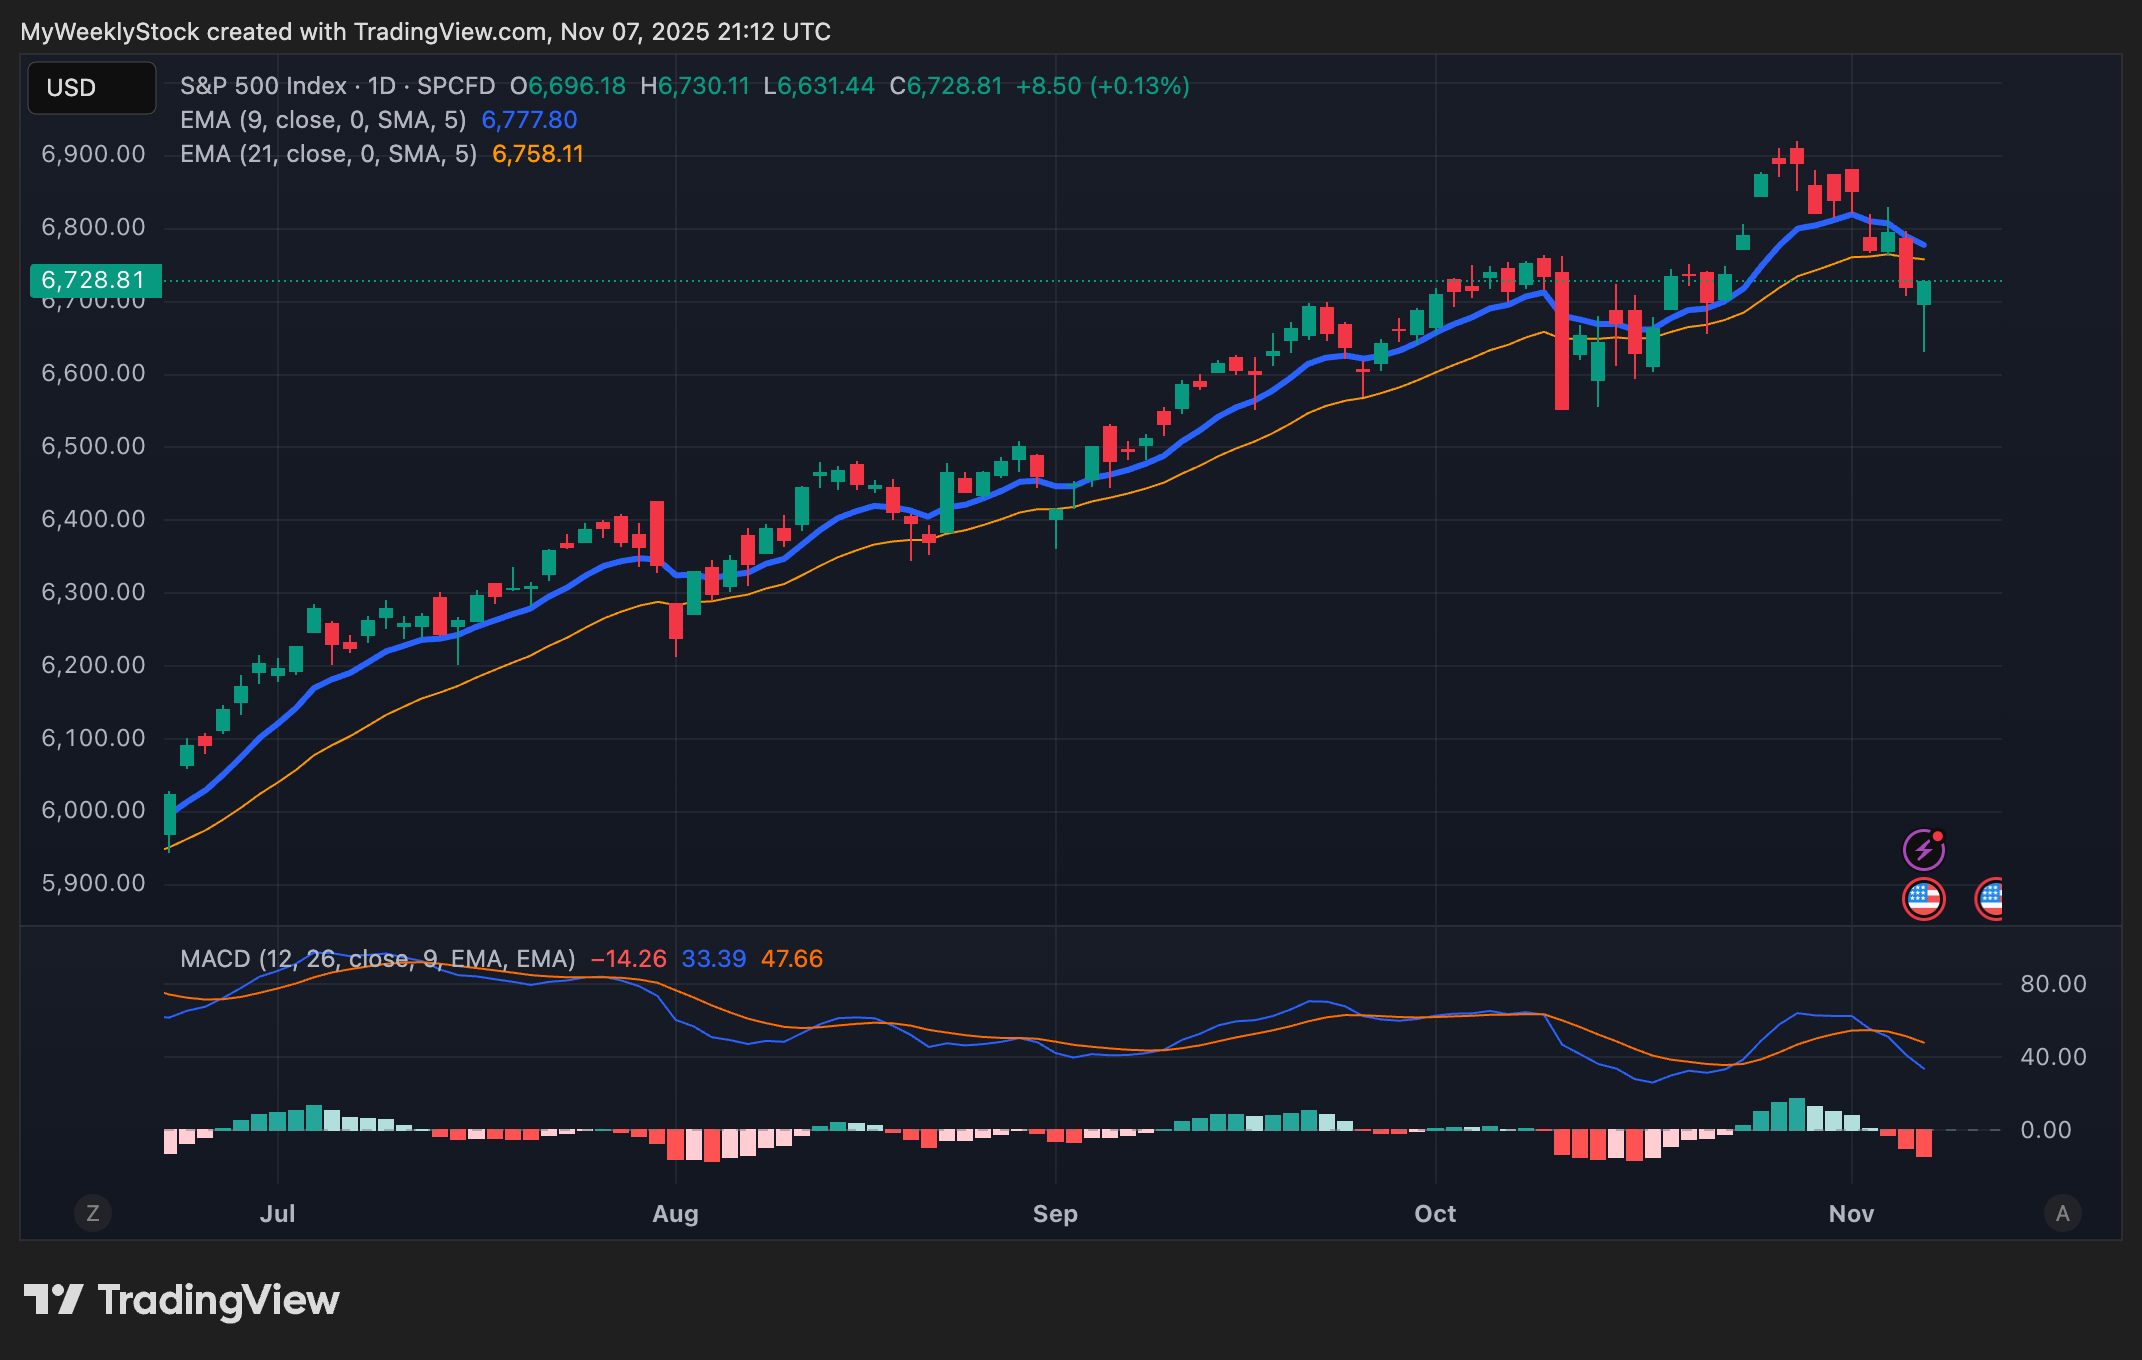Click the 80.00 MACD scale label
The height and width of the screenshot is (1360, 2142).
coord(2053,984)
